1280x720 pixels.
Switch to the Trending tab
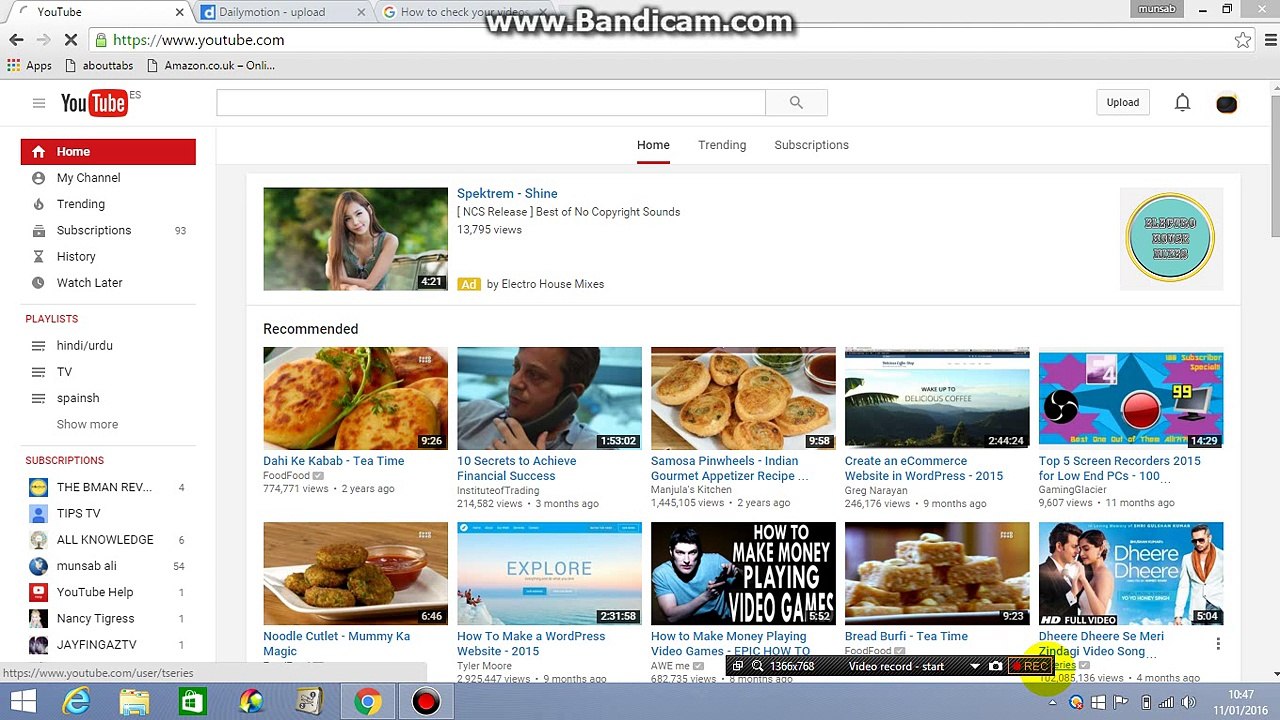click(x=722, y=145)
